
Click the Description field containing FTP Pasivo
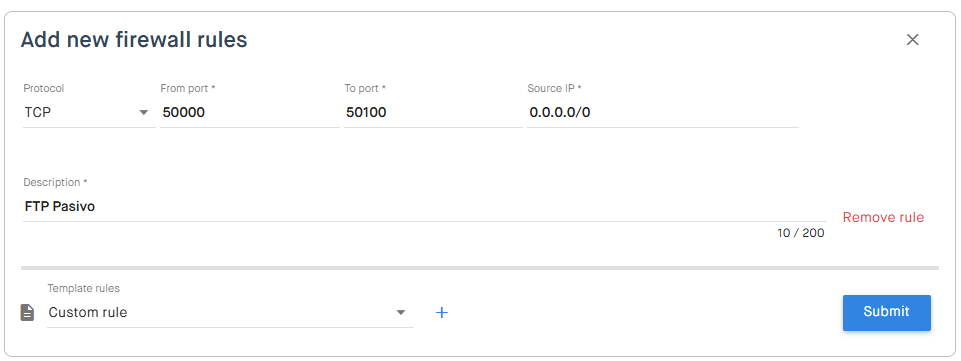pos(425,207)
